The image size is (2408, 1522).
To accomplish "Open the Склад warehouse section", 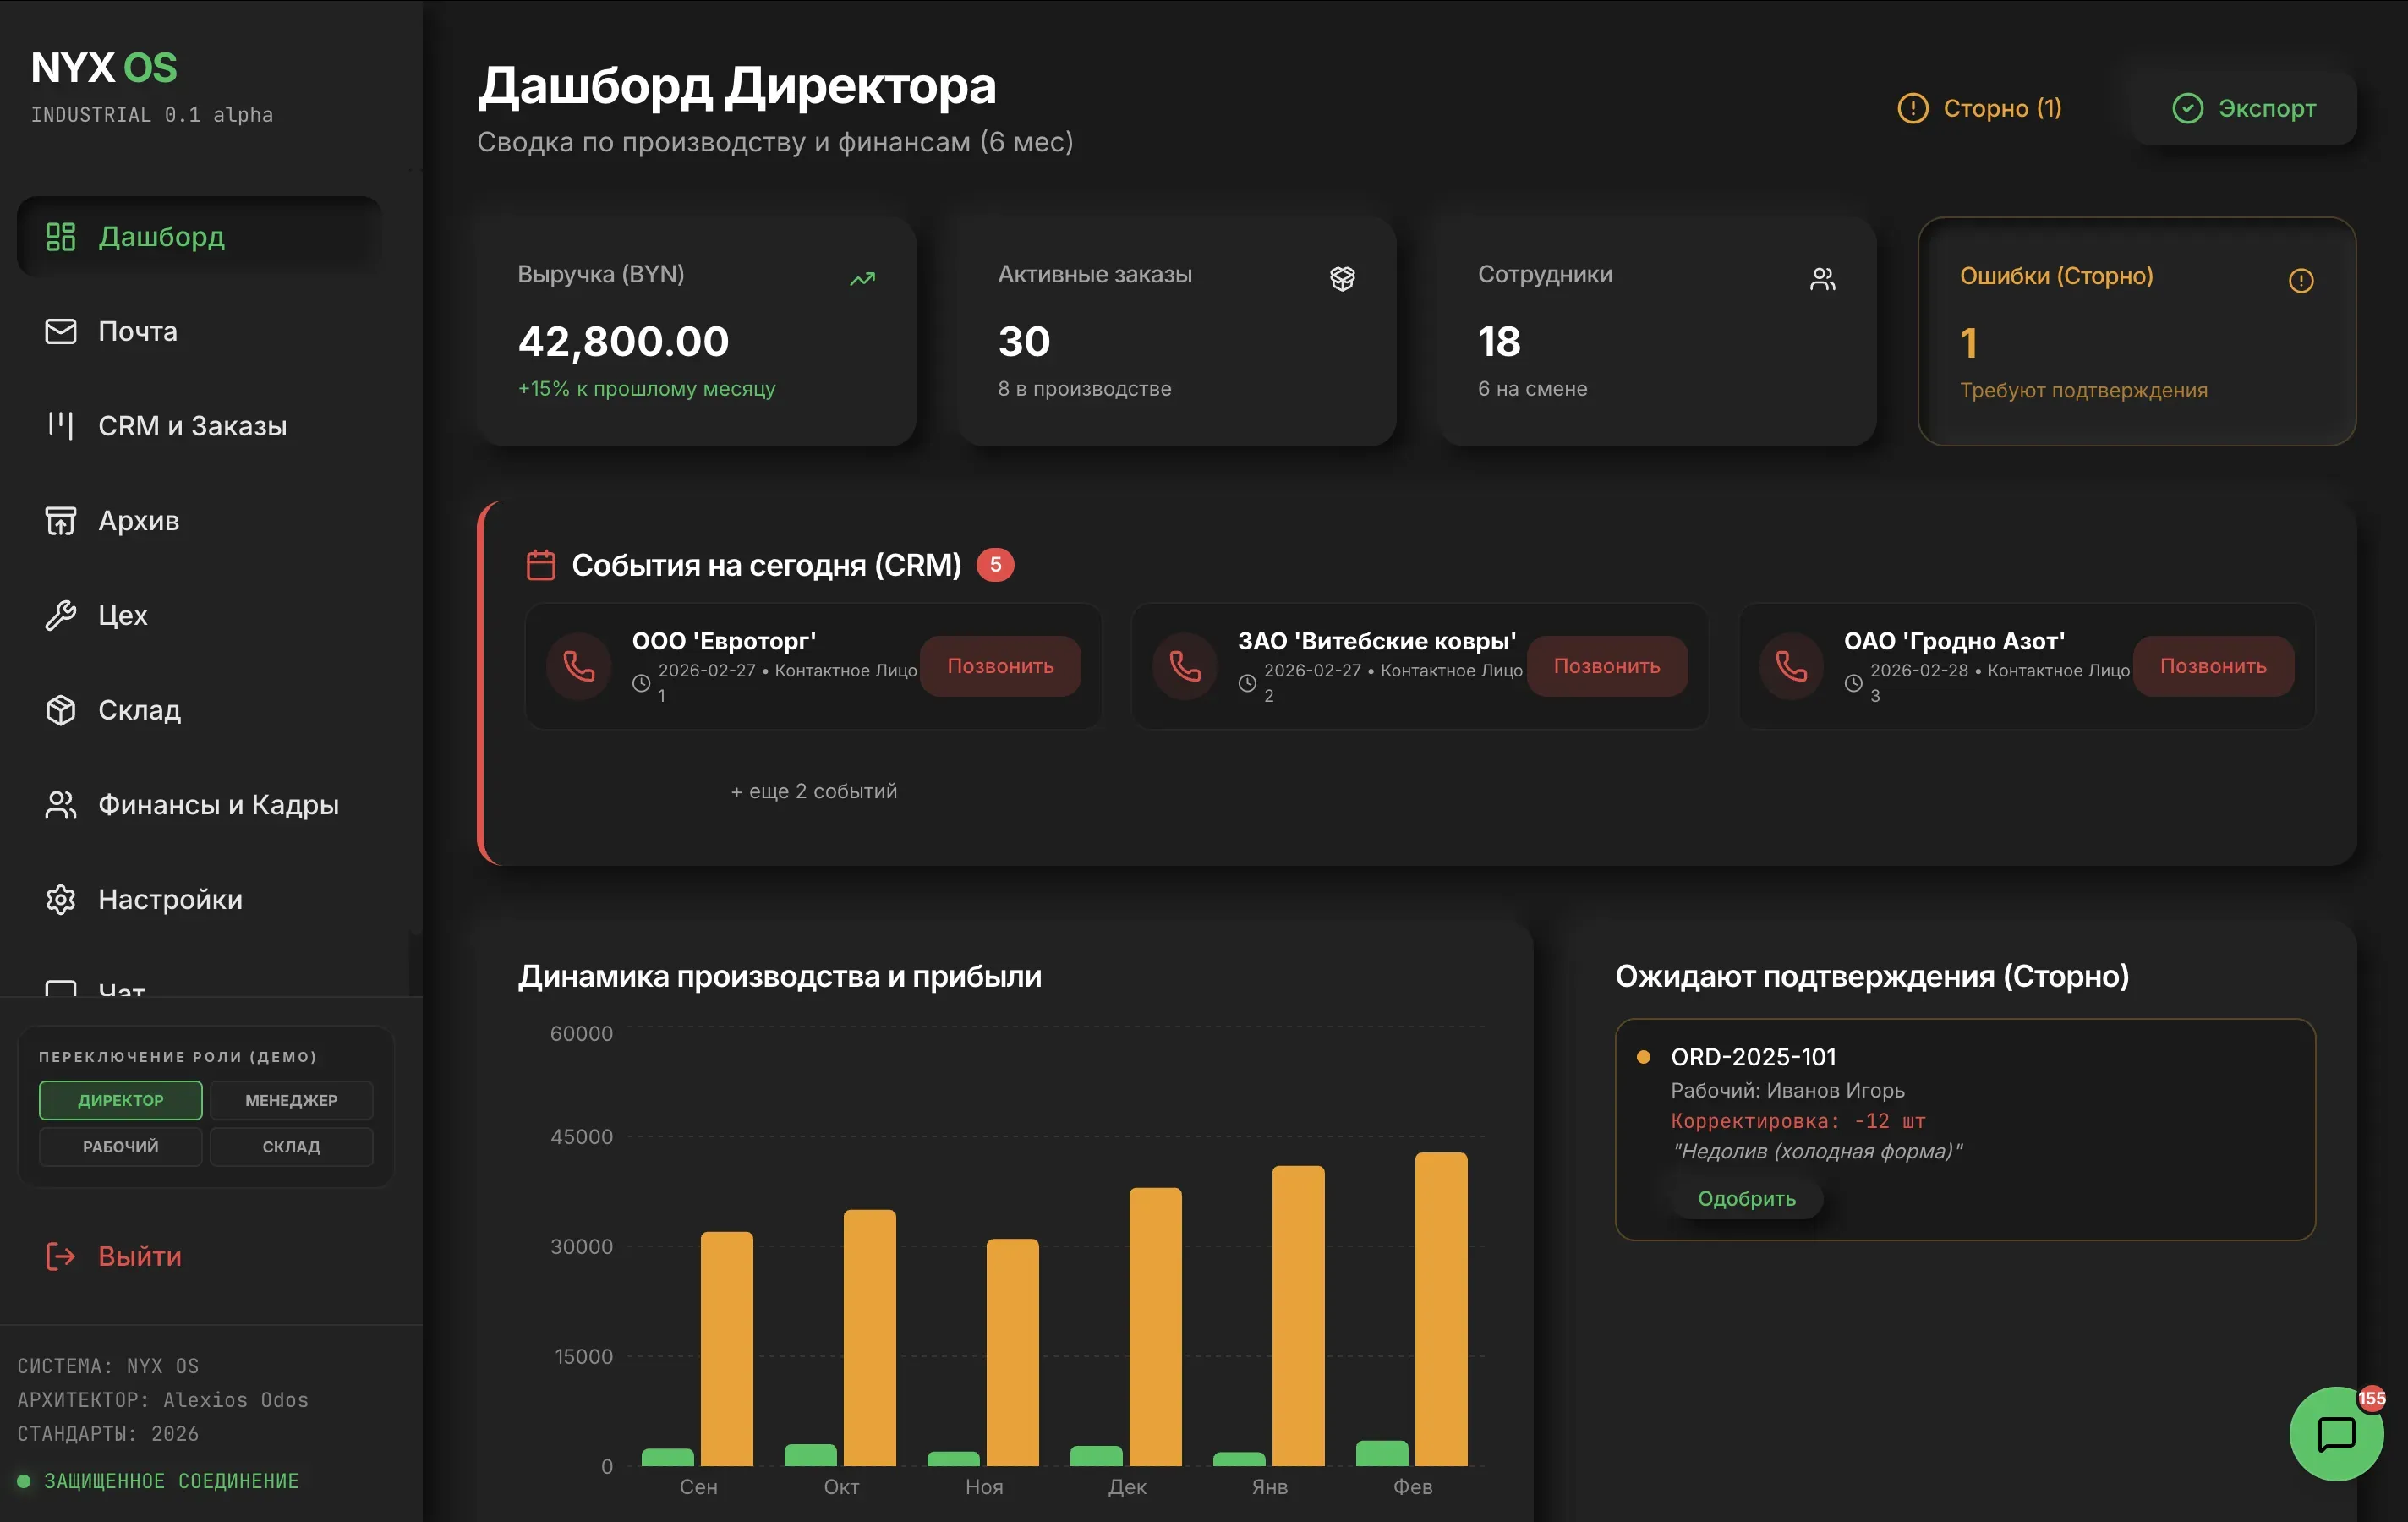I will [140, 709].
